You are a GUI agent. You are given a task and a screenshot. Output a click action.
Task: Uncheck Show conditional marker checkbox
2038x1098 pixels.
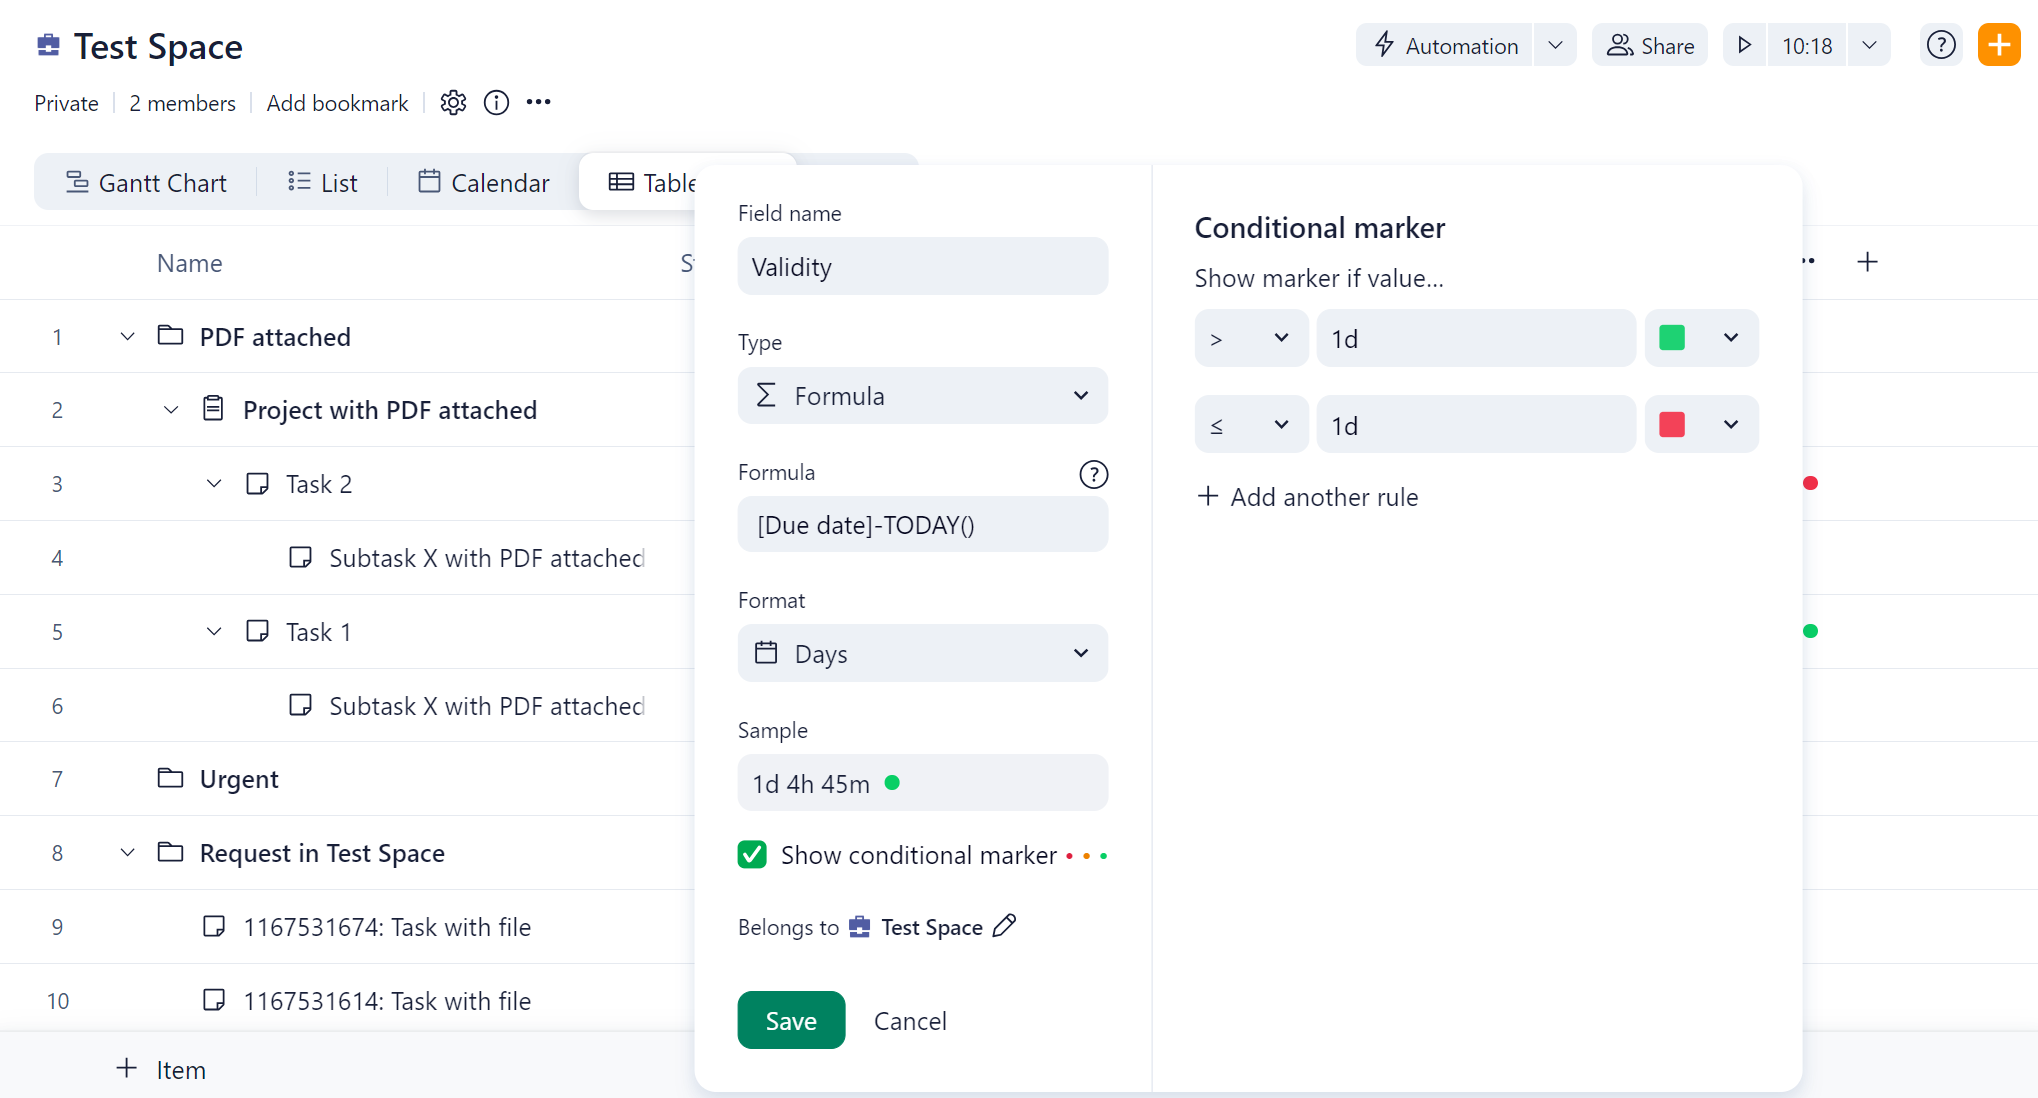[x=752, y=855]
